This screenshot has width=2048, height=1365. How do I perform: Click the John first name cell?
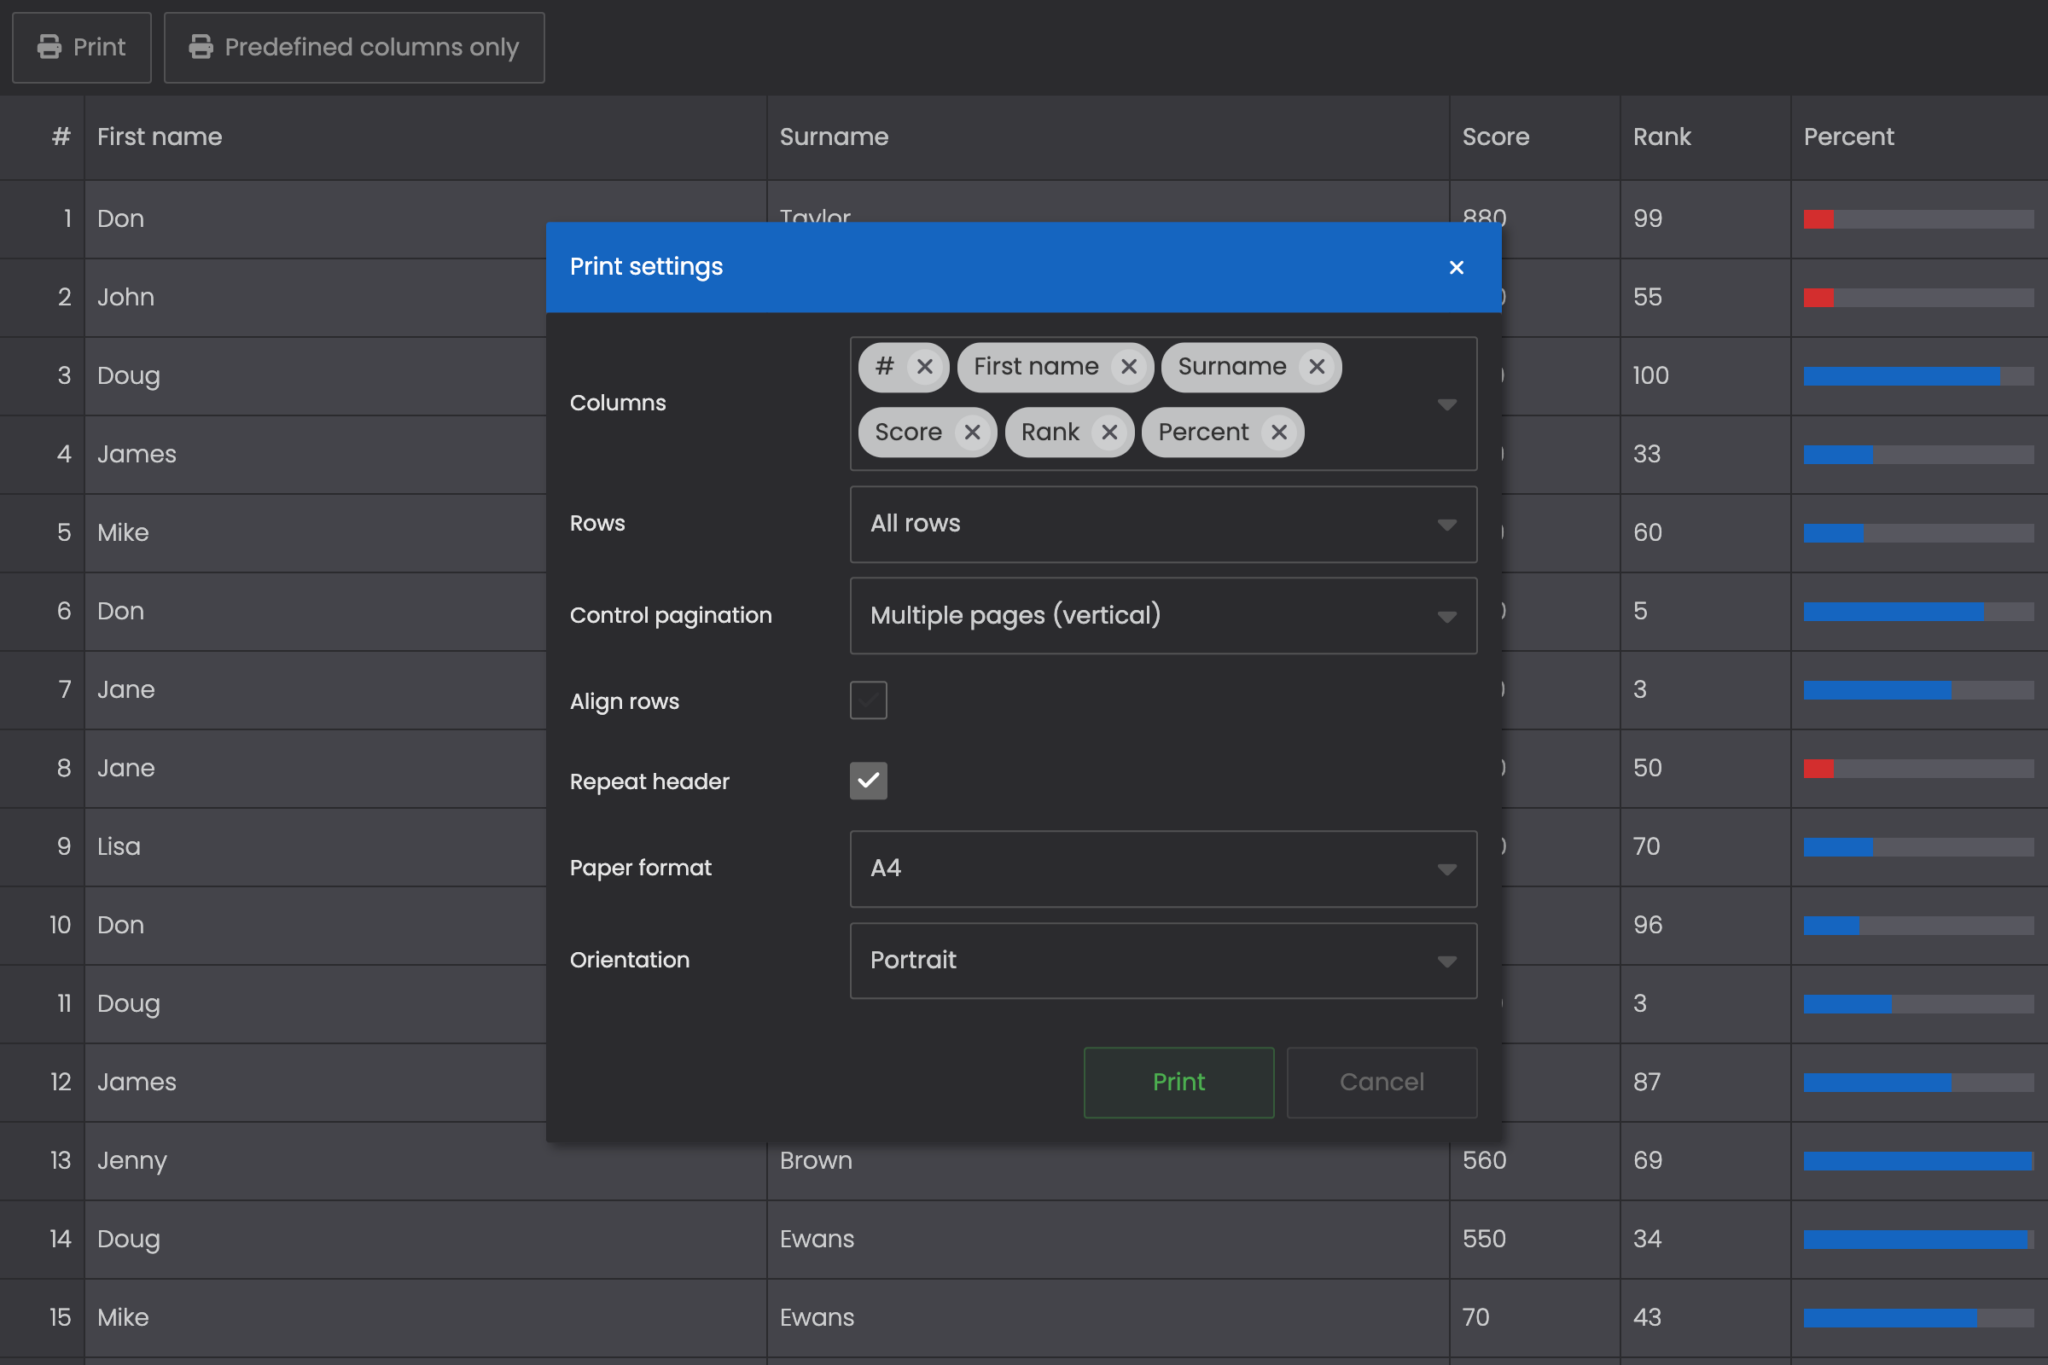(x=316, y=297)
